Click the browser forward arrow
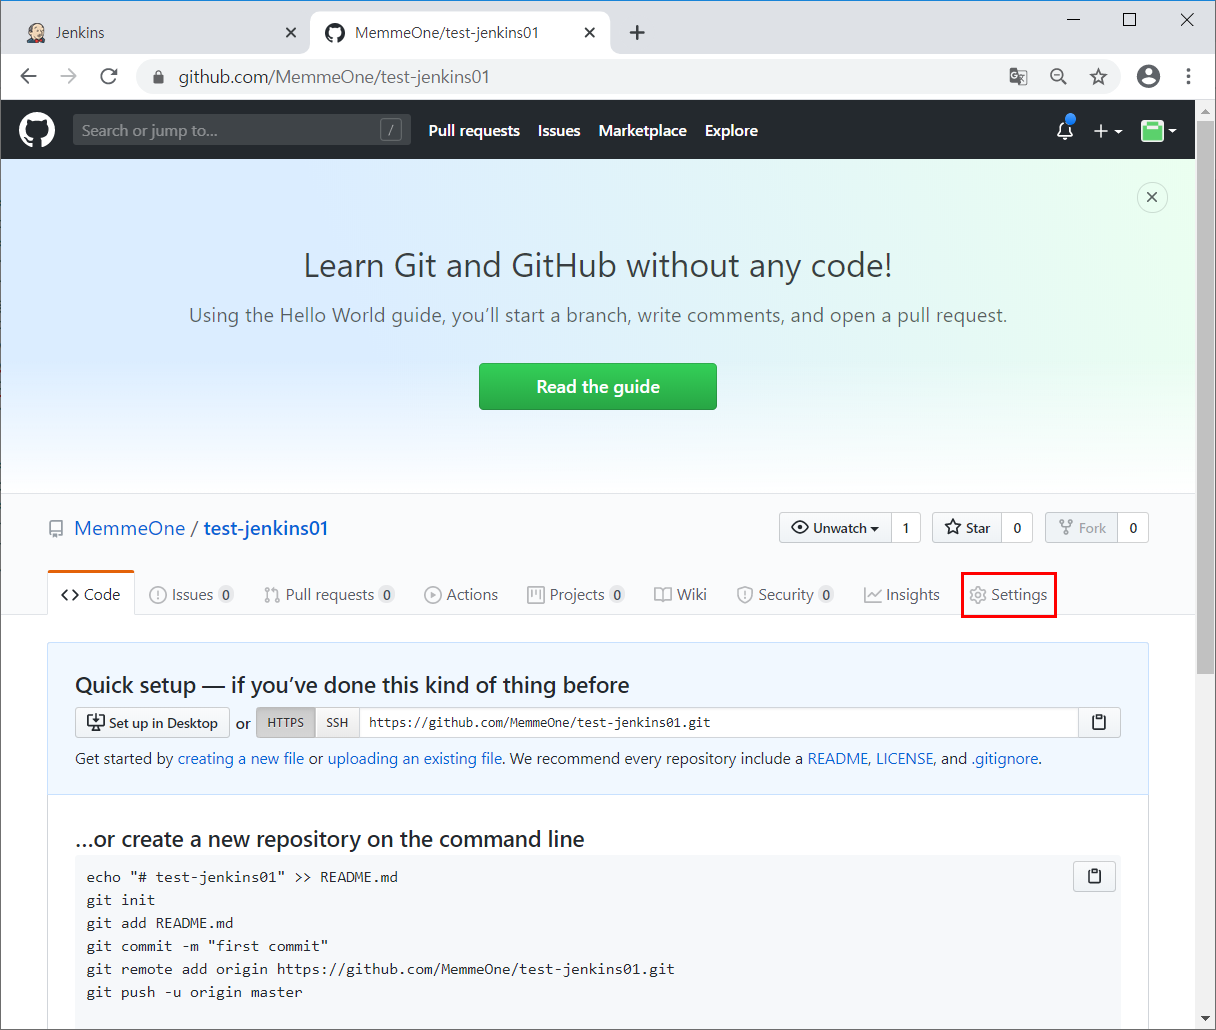1216x1030 pixels. pyautogui.click(x=69, y=77)
